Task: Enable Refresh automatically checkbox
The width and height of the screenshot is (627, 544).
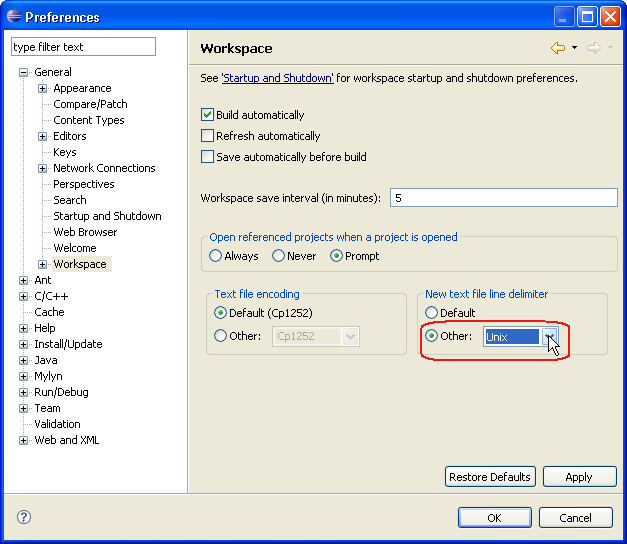Action: pyautogui.click(x=208, y=136)
